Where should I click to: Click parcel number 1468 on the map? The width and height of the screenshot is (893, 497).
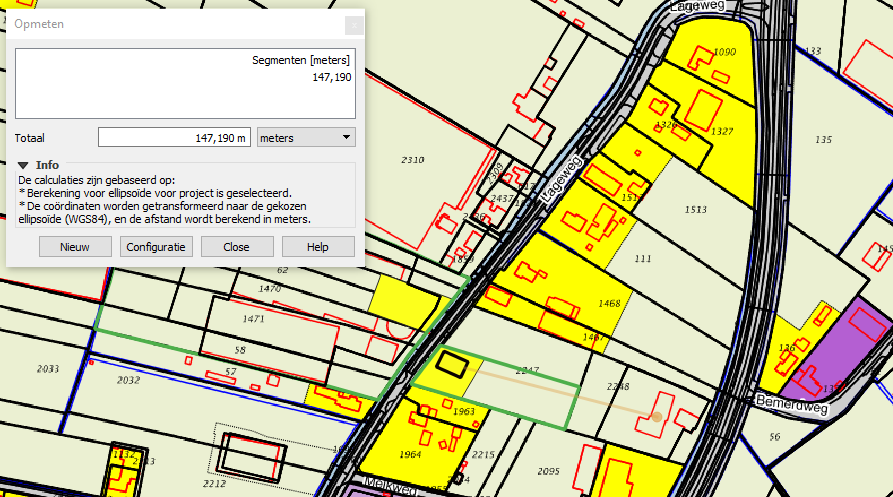pyautogui.click(x=609, y=303)
